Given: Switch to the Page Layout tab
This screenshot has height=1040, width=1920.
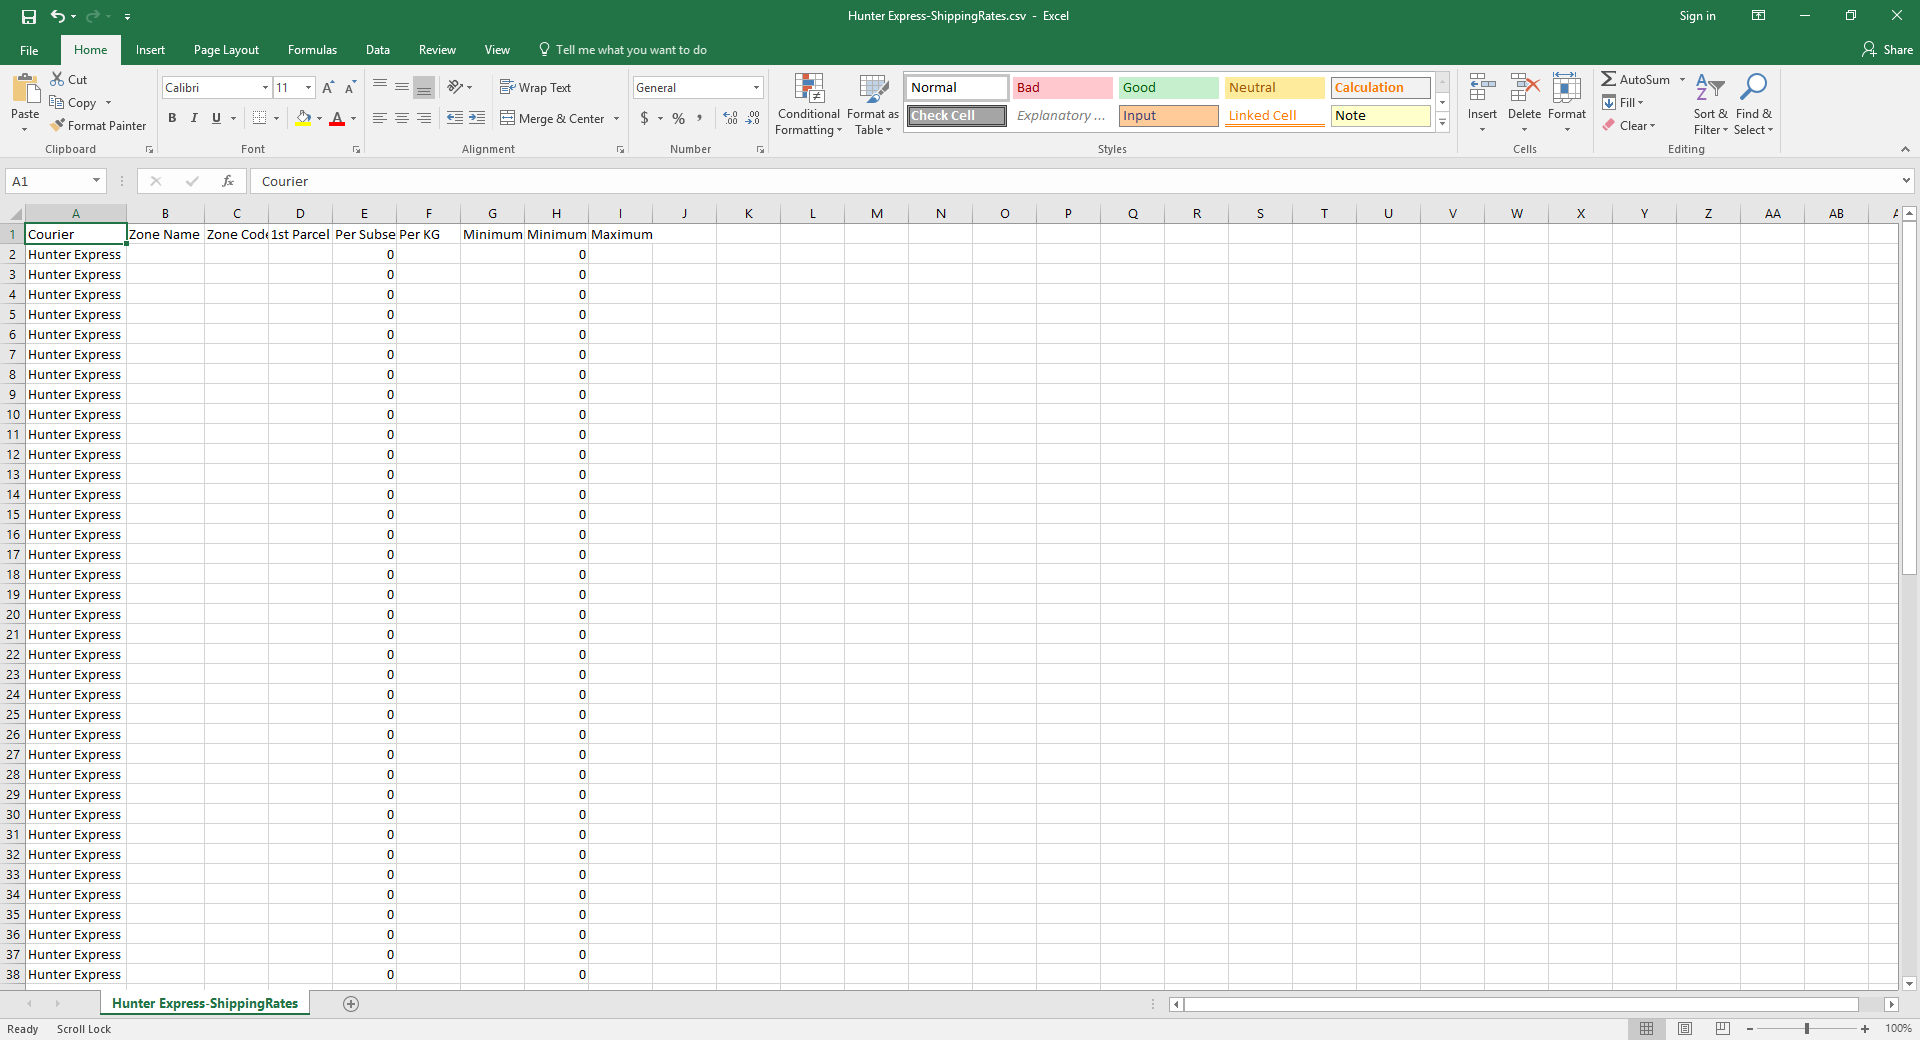Looking at the screenshot, I should (226, 50).
